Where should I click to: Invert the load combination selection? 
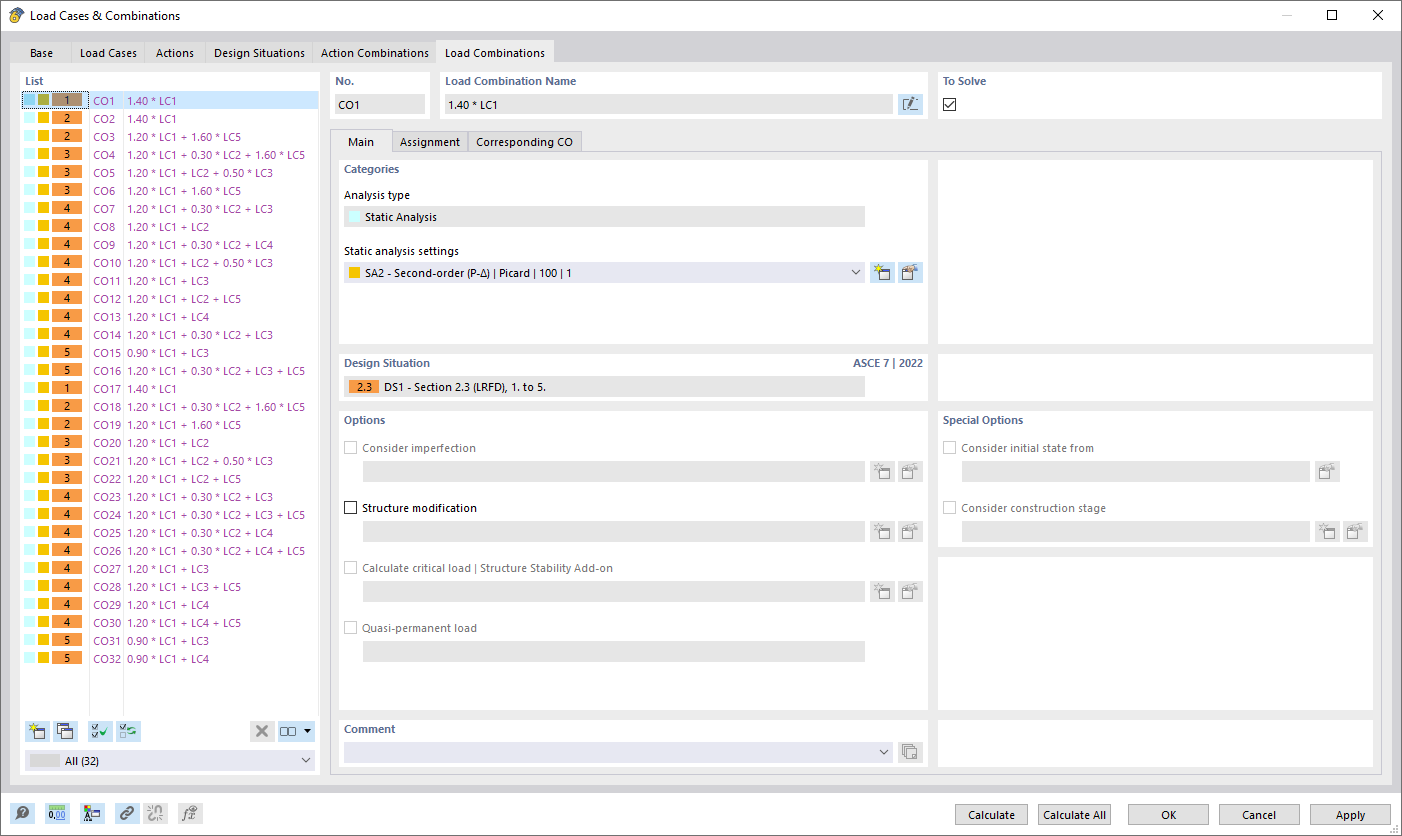[x=128, y=731]
